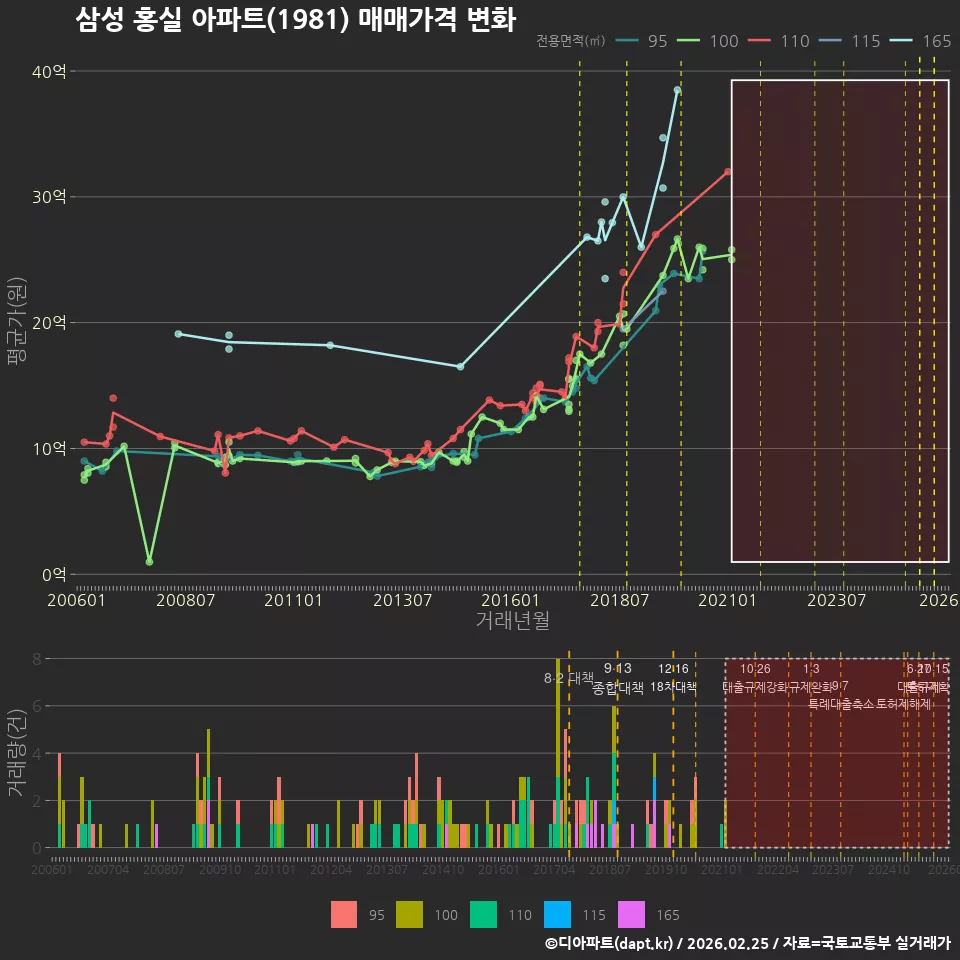The width and height of the screenshot is (960, 960).
Task: Click the green 110 bottom legend swatch
Action: point(483,915)
